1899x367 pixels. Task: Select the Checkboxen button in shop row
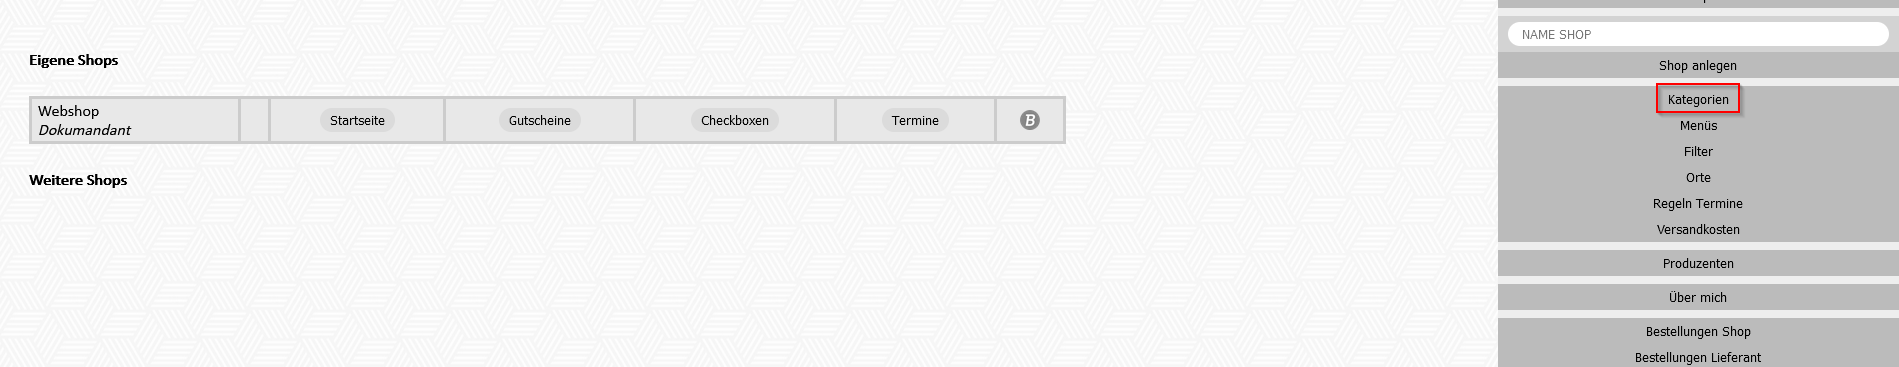coord(734,120)
